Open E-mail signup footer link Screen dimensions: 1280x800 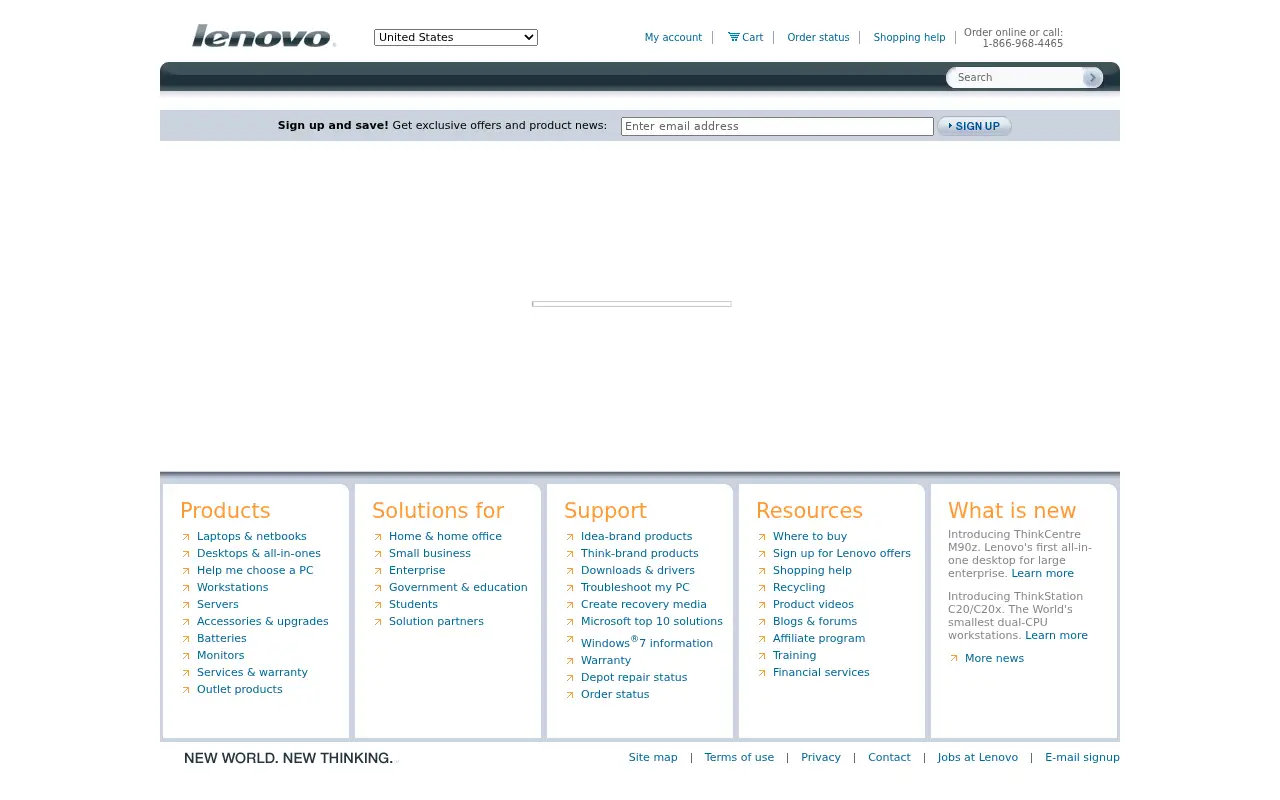point(1082,758)
